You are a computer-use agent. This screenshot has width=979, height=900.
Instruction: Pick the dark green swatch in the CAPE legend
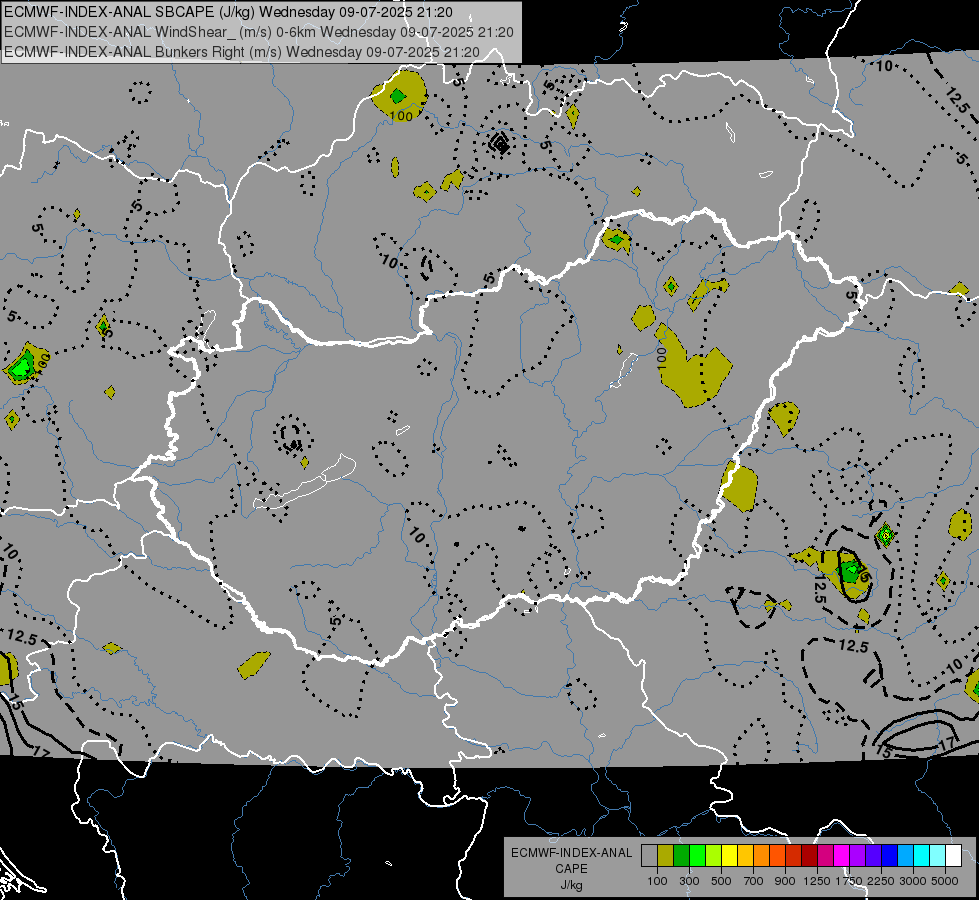681,855
